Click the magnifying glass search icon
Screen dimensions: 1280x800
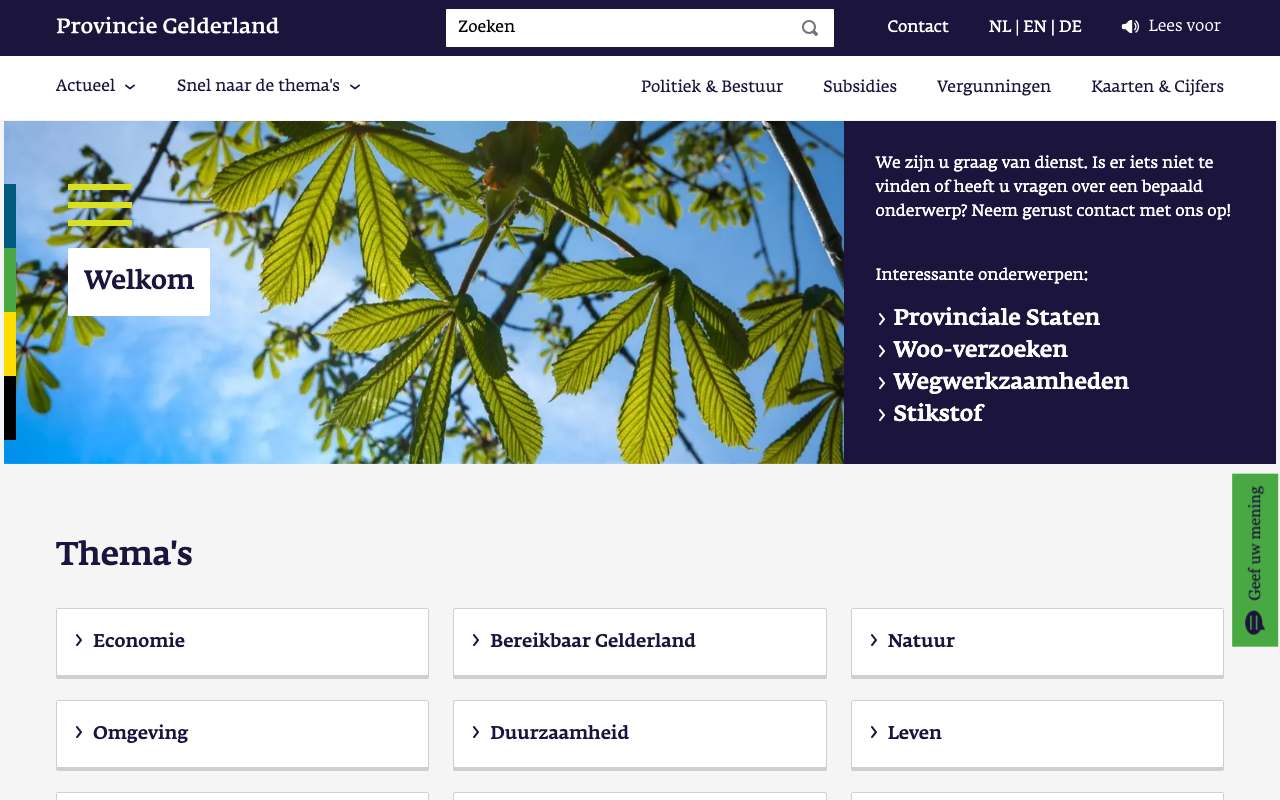(x=810, y=28)
